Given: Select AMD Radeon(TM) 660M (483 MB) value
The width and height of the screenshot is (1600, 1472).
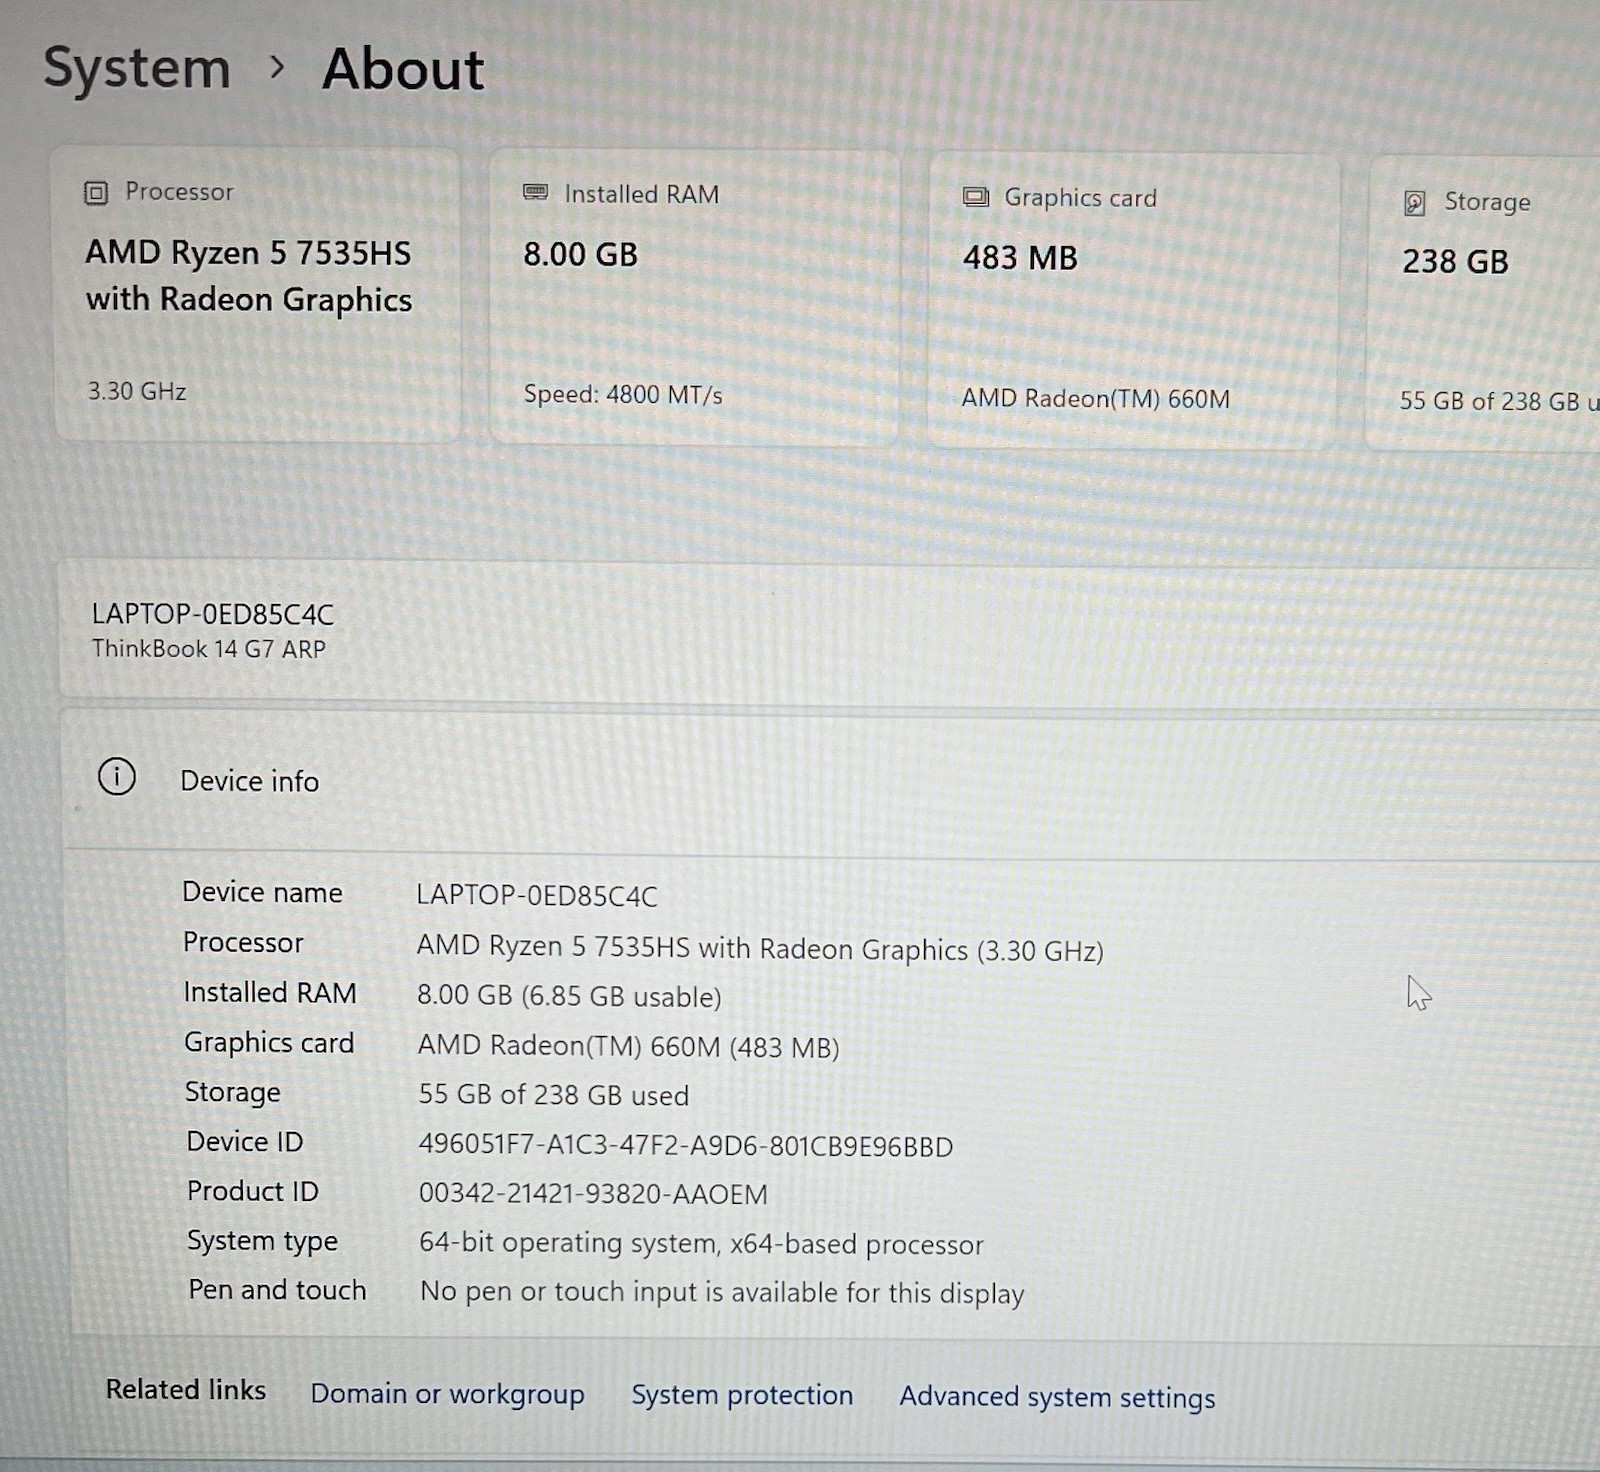Looking at the screenshot, I should pyautogui.click(x=628, y=1046).
